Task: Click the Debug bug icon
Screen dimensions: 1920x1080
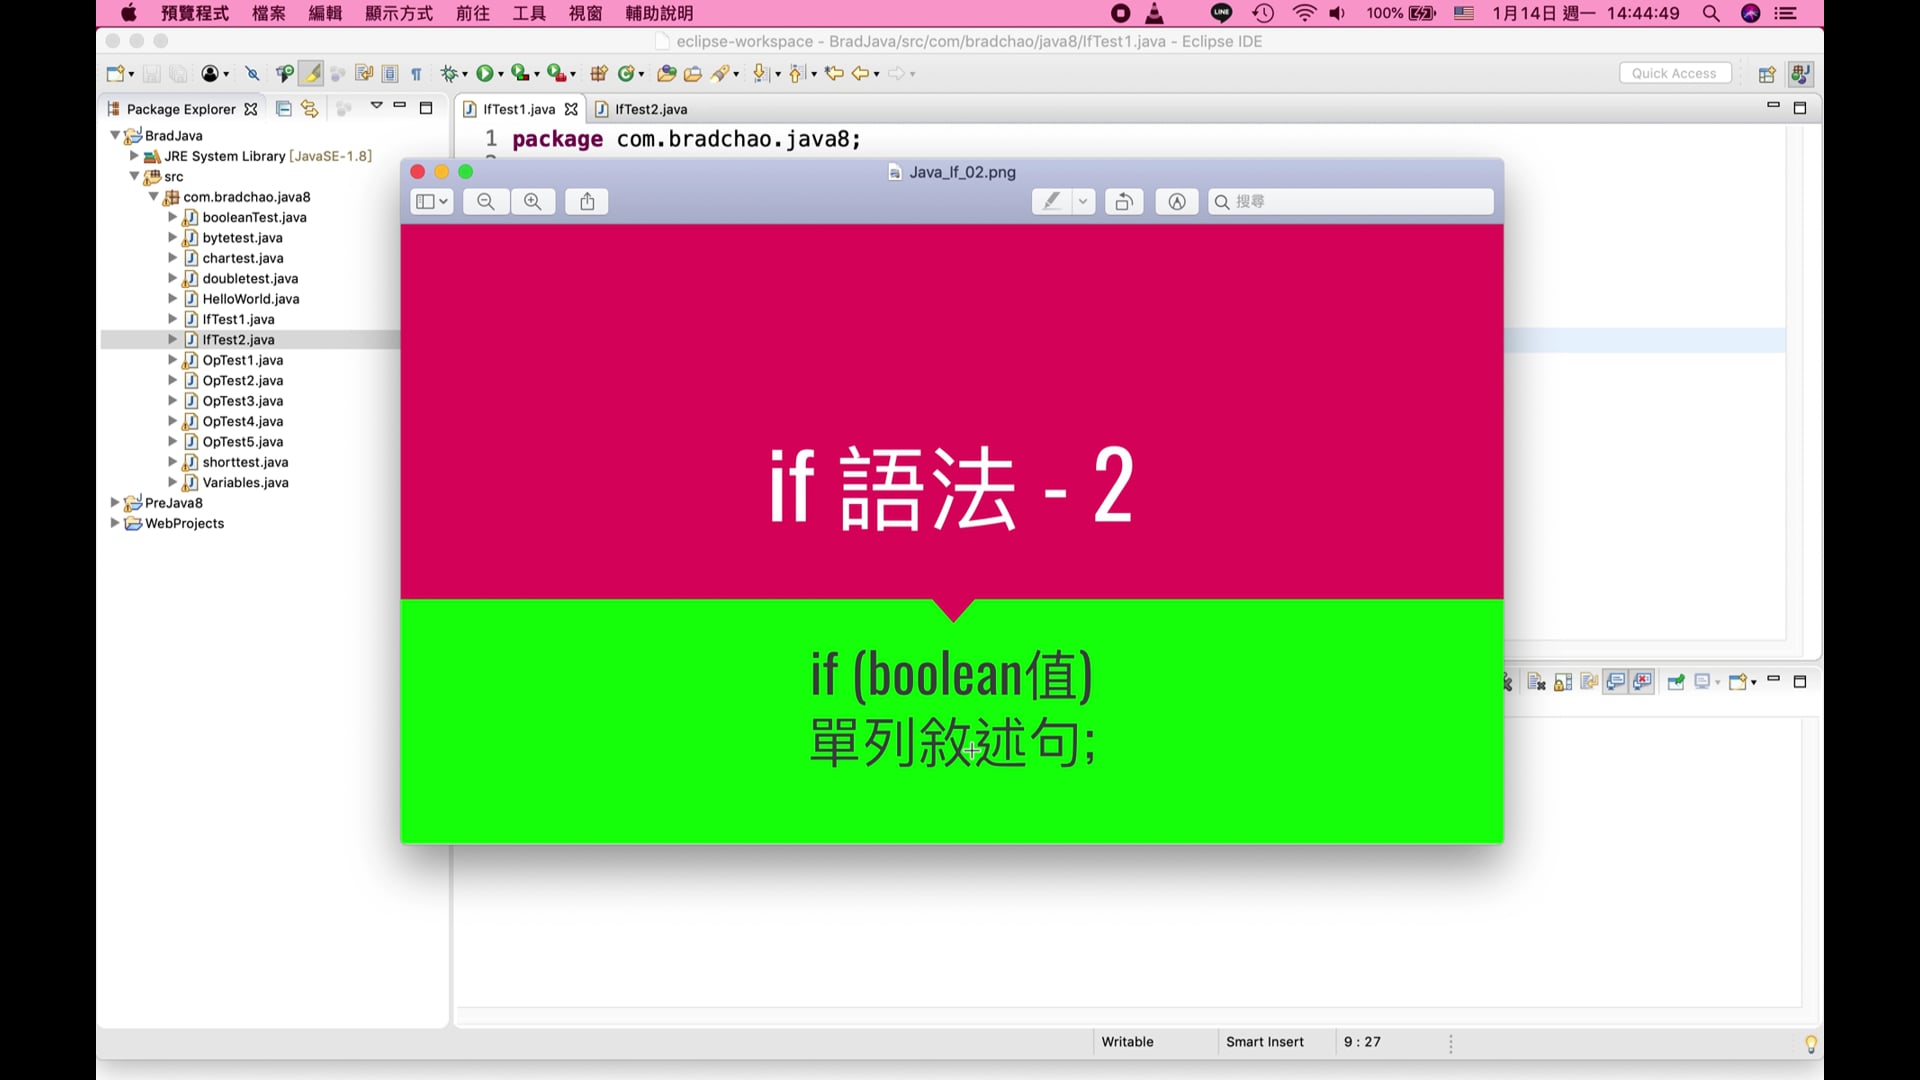Action: [x=450, y=73]
